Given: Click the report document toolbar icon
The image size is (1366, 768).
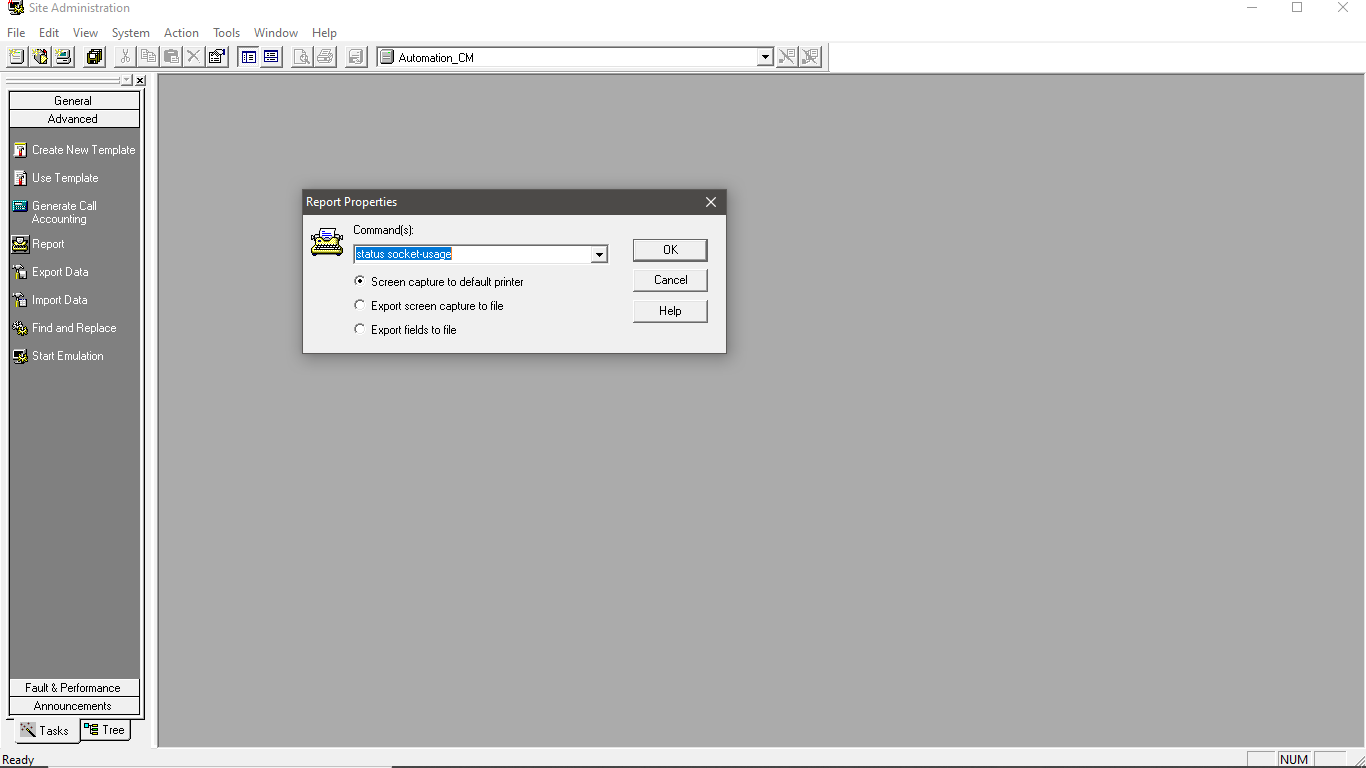Looking at the screenshot, I should click(x=356, y=57).
